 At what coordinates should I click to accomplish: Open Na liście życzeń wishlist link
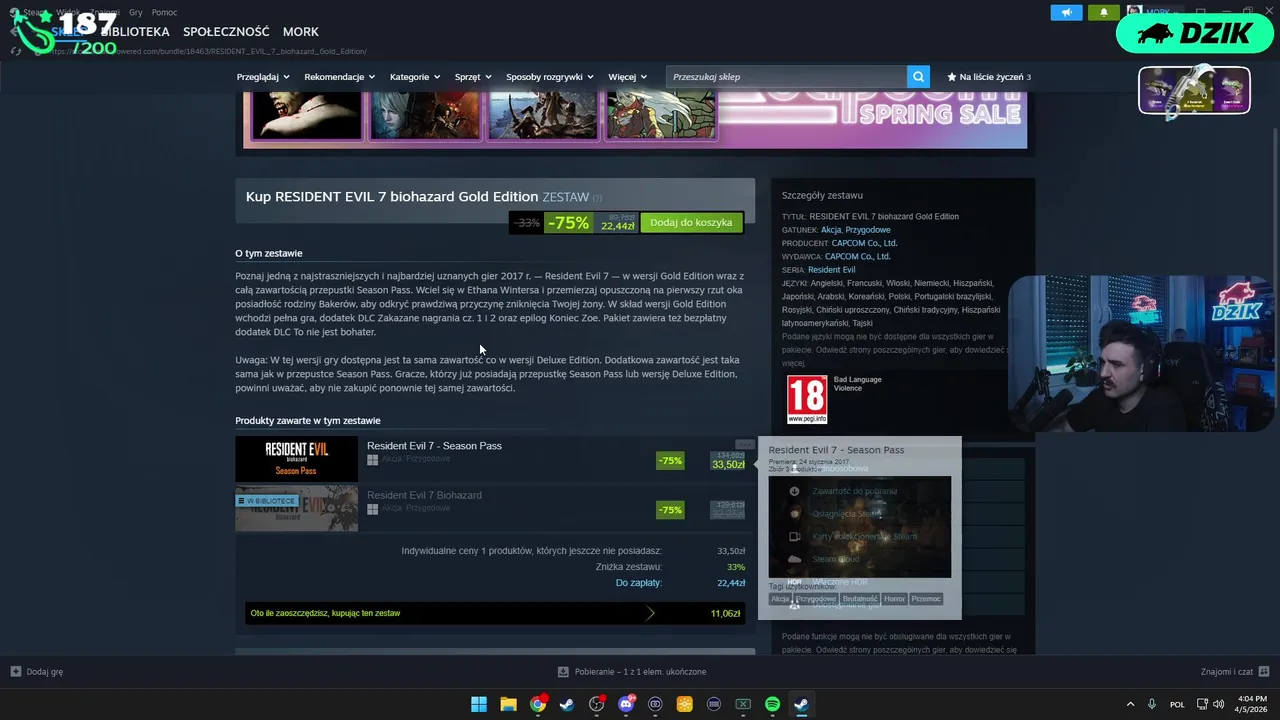click(x=989, y=77)
